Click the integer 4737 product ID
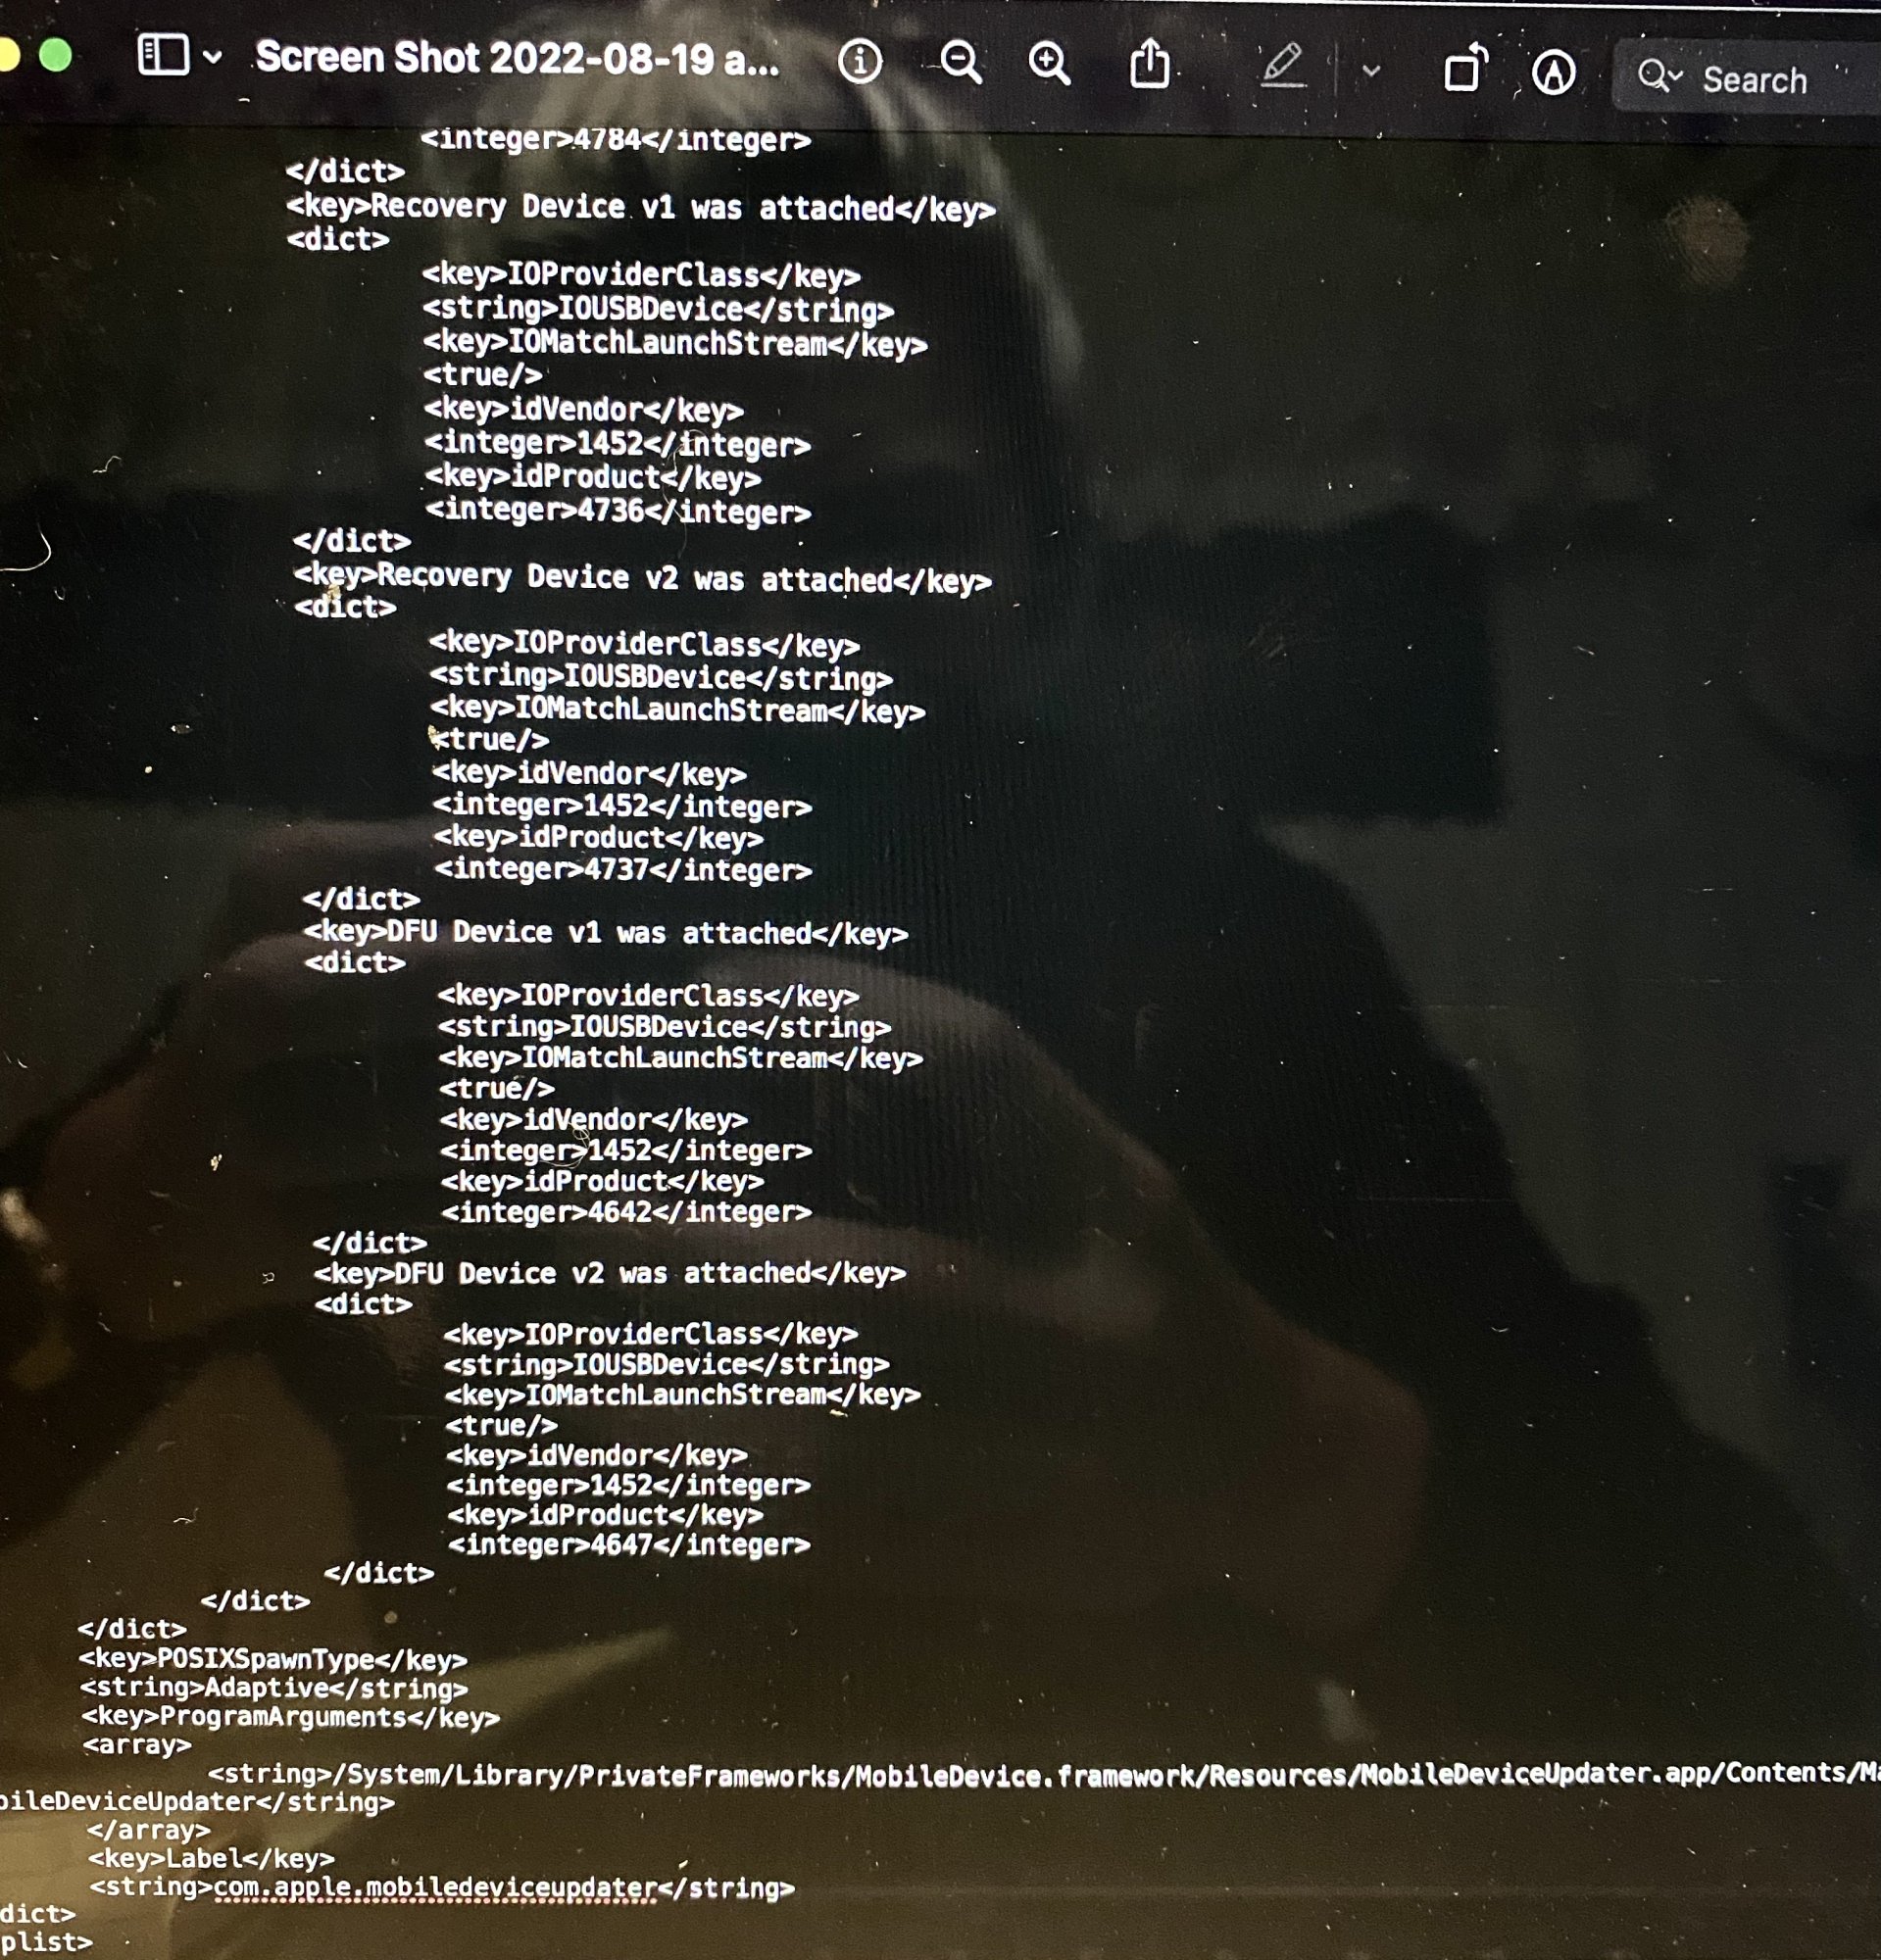The image size is (1881, 1960). click(x=622, y=869)
